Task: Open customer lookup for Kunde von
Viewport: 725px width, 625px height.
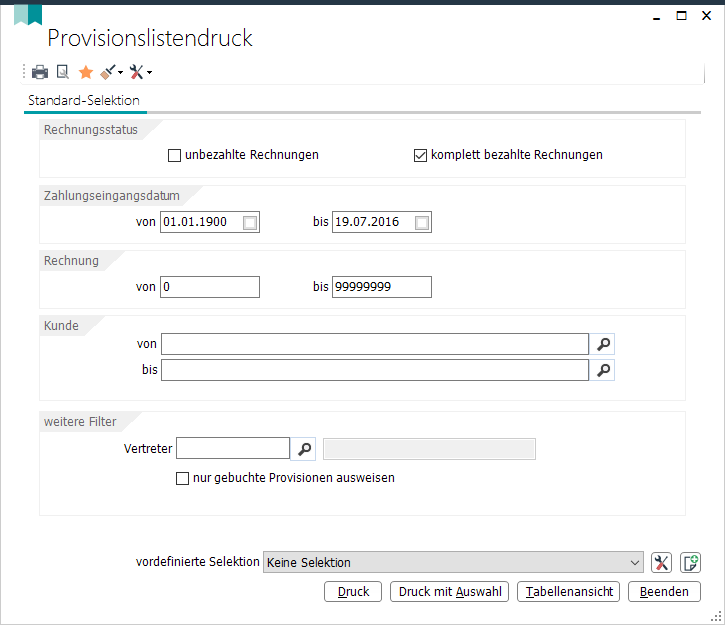Action: tap(603, 344)
